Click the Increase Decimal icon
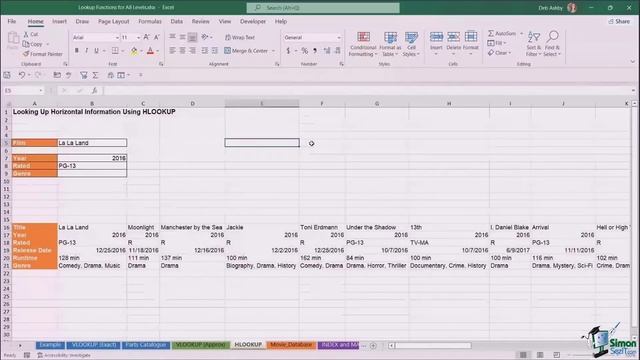This screenshot has height=360, width=640. coord(327,51)
